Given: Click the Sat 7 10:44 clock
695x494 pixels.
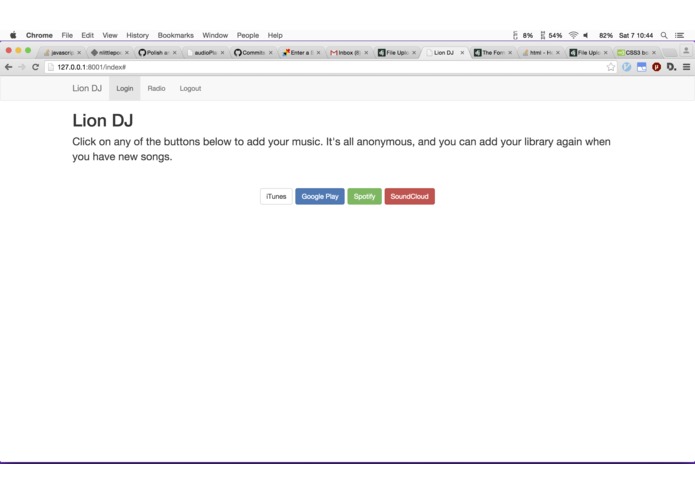Looking at the screenshot, I should (636, 35).
